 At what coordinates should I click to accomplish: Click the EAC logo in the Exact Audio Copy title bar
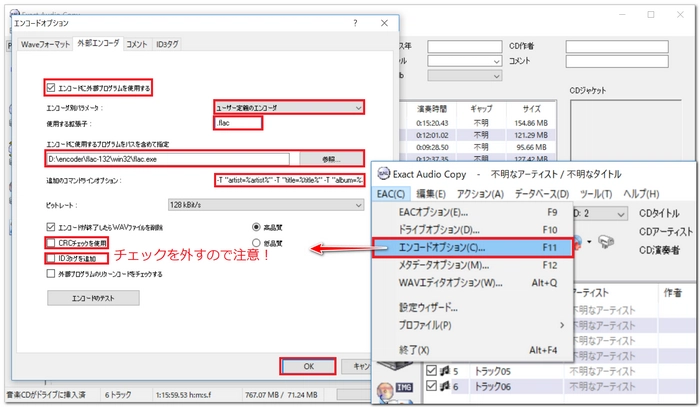(385, 172)
